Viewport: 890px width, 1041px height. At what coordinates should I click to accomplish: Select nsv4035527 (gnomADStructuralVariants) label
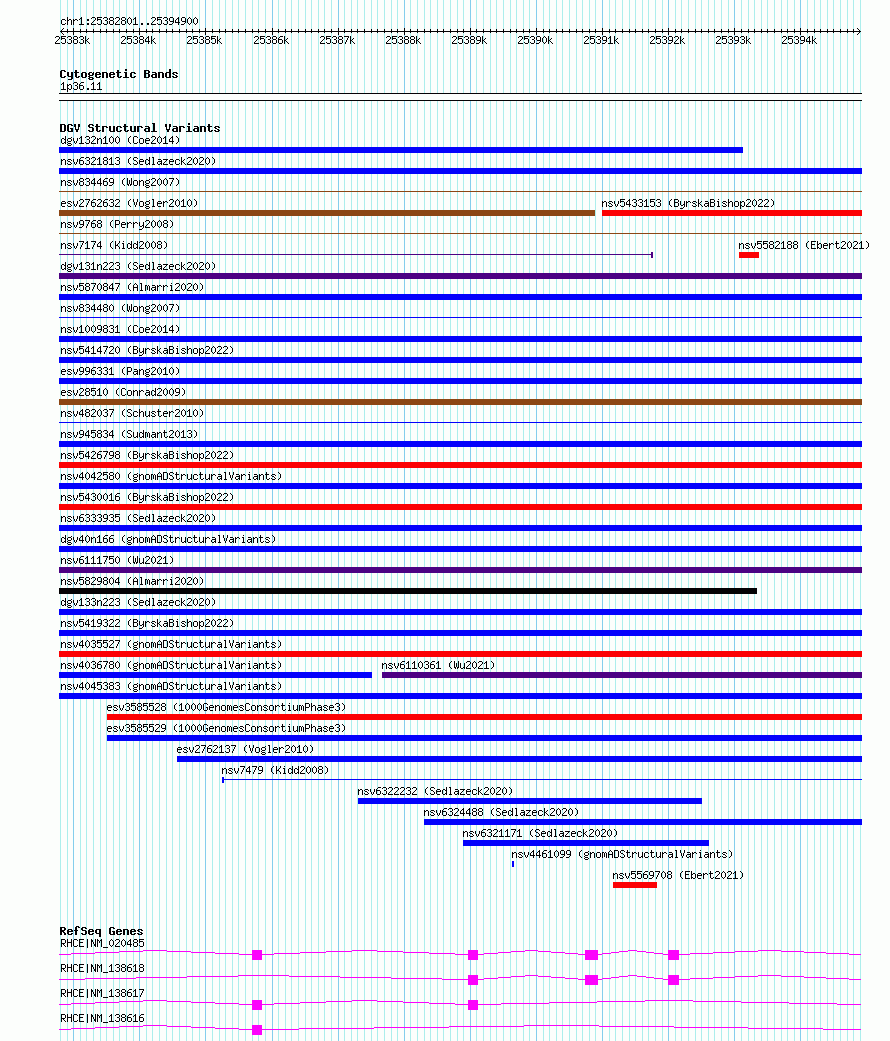(x=171, y=645)
